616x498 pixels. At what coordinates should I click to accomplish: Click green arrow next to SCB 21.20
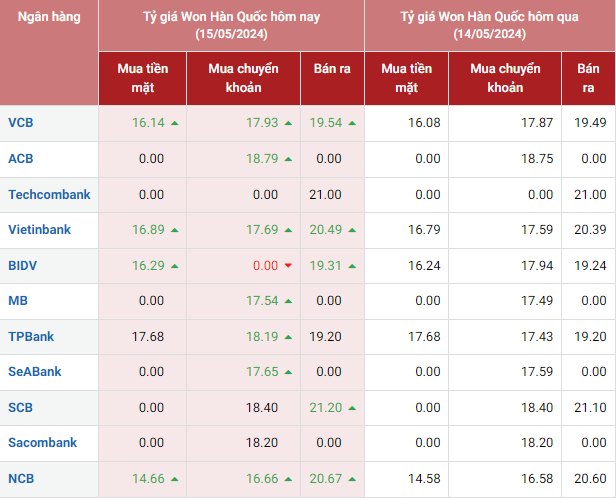[x=353, y=407]
